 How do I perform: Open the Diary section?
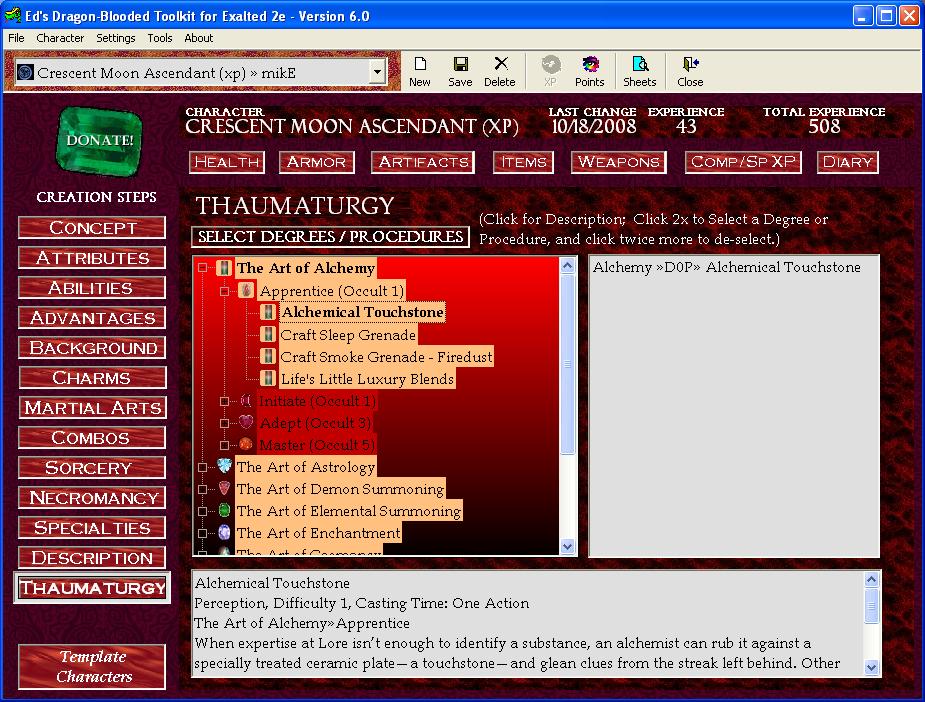(848, 162)
